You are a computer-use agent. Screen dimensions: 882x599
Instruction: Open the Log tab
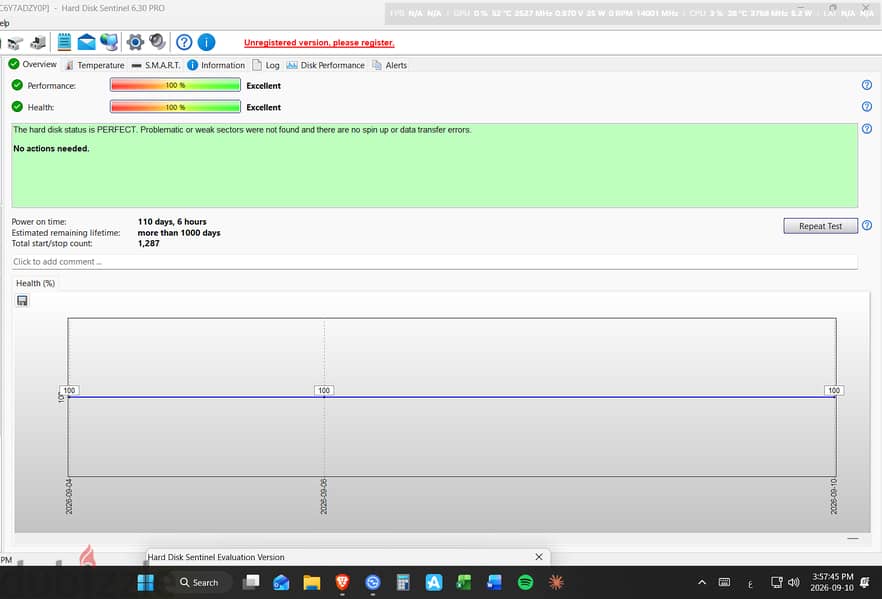(266, 65)
